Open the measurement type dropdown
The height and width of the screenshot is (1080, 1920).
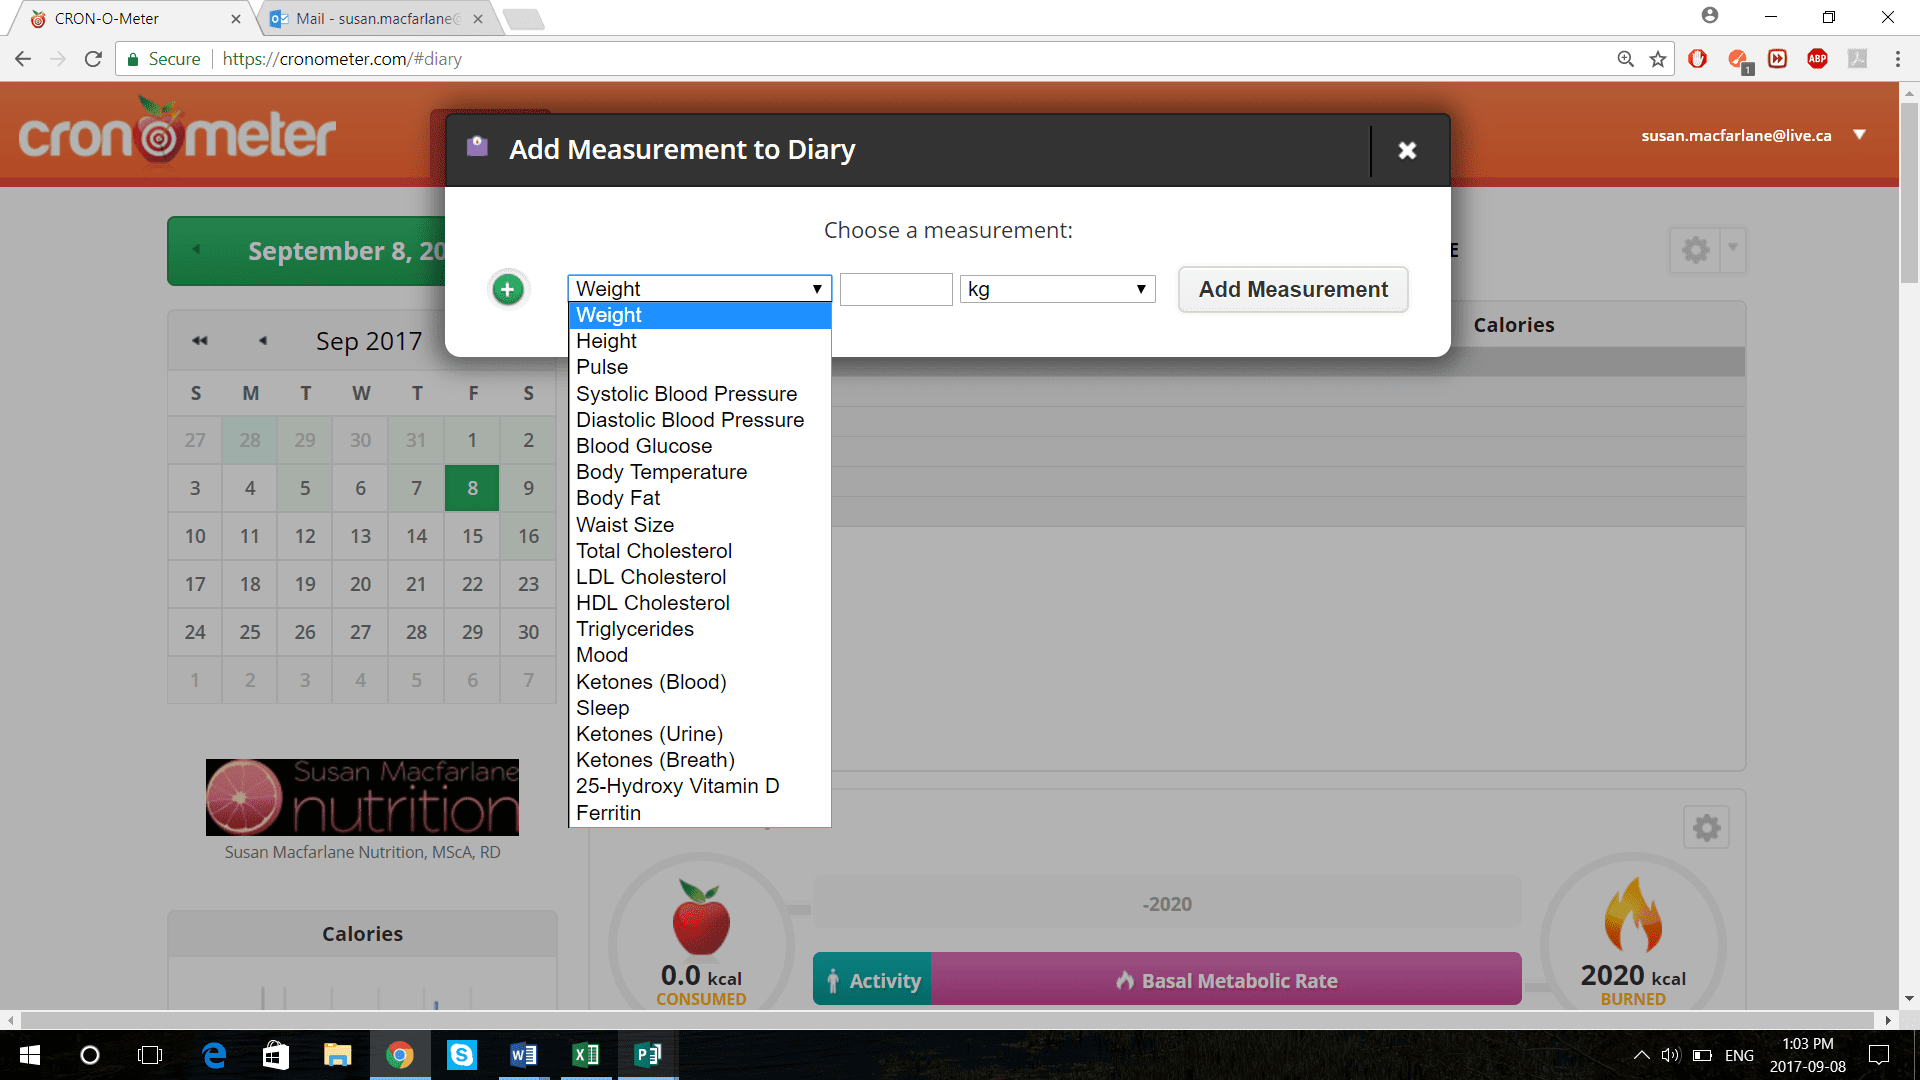(699, 289)
